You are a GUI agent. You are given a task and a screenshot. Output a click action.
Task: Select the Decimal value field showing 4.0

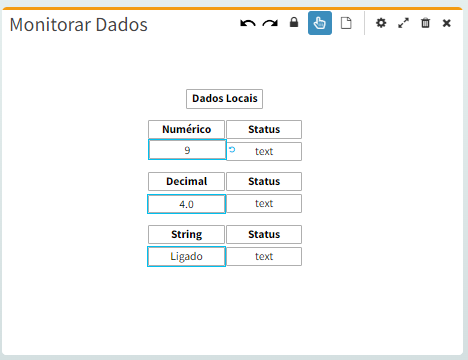(x=186, y=204)
